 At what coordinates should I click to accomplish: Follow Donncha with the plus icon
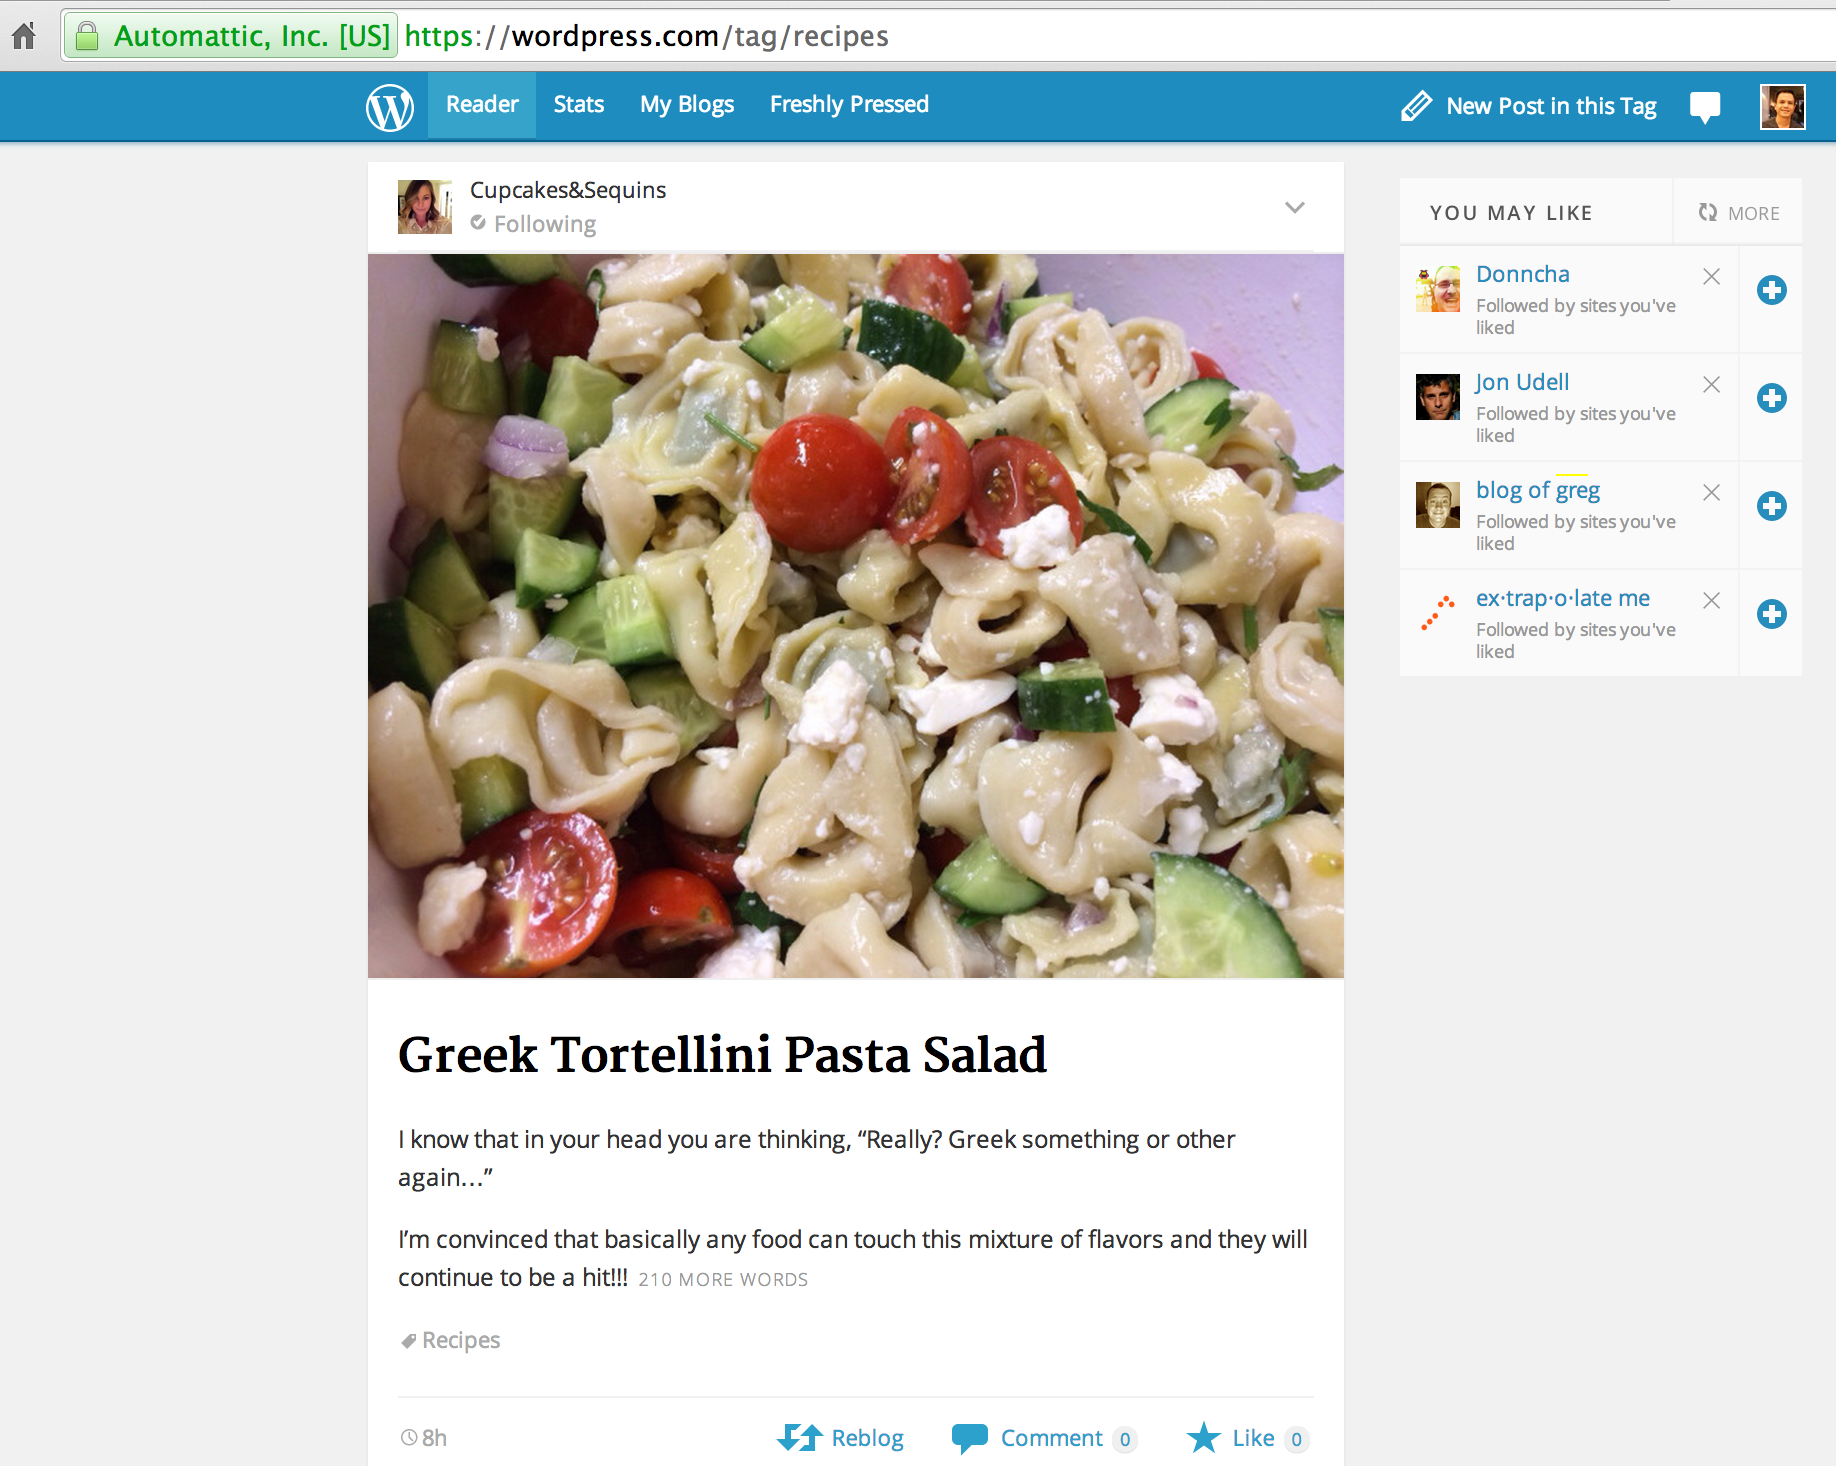click(x=1772, y=291)
